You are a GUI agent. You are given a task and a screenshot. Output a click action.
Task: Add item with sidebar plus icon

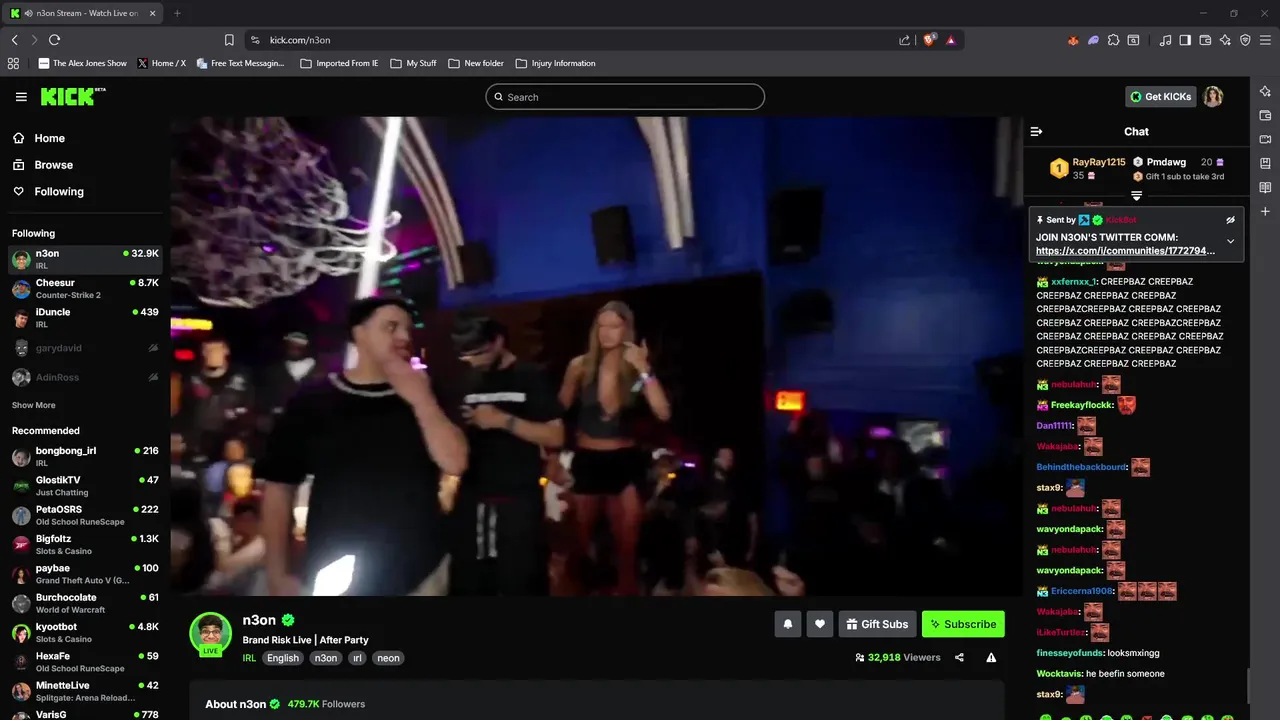pos(1265,211)
